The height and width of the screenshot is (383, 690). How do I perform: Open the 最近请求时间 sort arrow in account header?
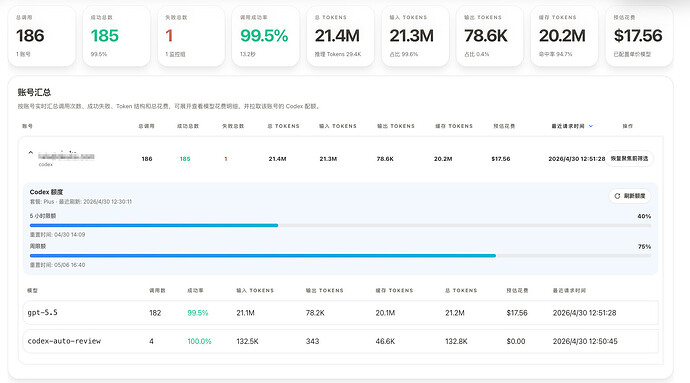591,126
